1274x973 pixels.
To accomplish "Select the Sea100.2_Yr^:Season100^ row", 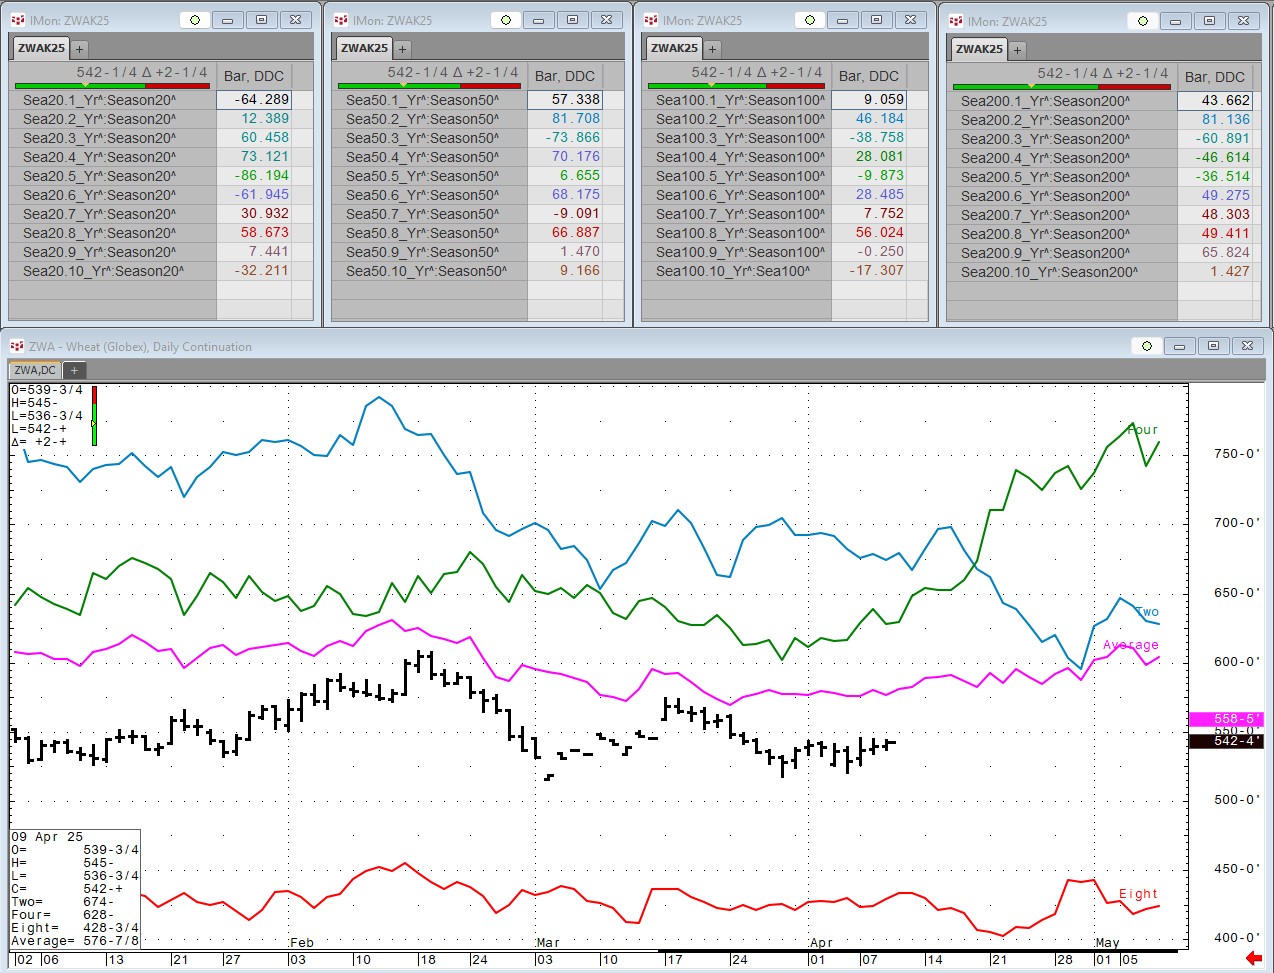I will [736, 119].
